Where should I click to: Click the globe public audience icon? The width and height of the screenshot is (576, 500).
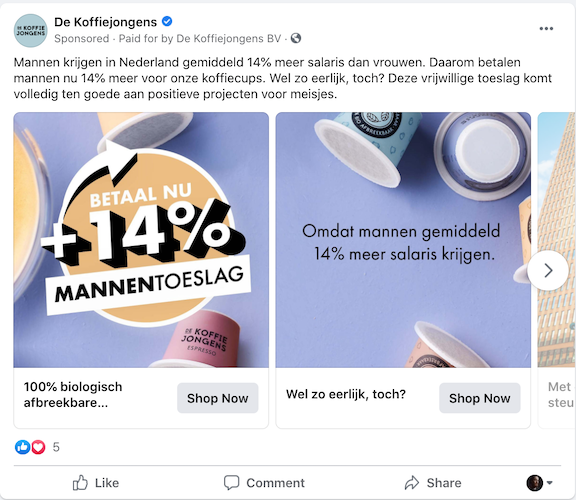296,38
